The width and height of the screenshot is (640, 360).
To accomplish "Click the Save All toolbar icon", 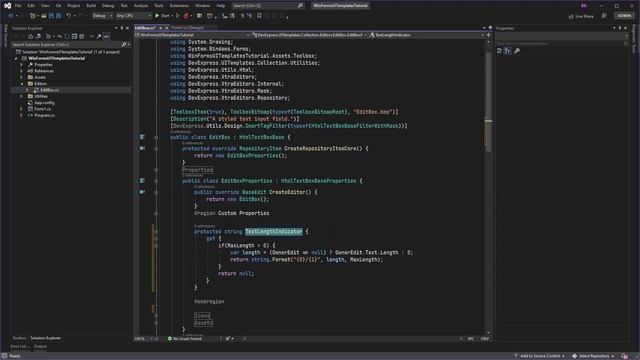I will pos(58,16).
